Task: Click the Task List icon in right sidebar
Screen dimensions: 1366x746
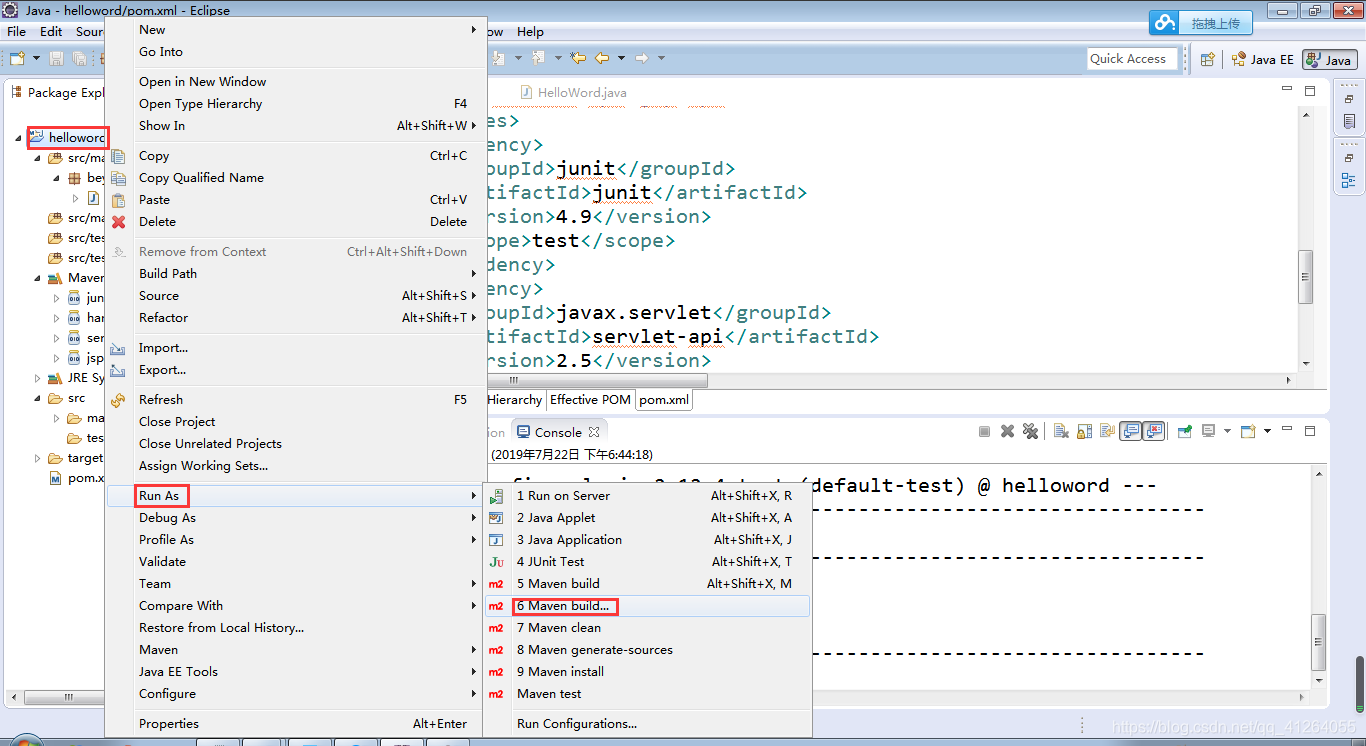Action: (x=1349, y=122)
